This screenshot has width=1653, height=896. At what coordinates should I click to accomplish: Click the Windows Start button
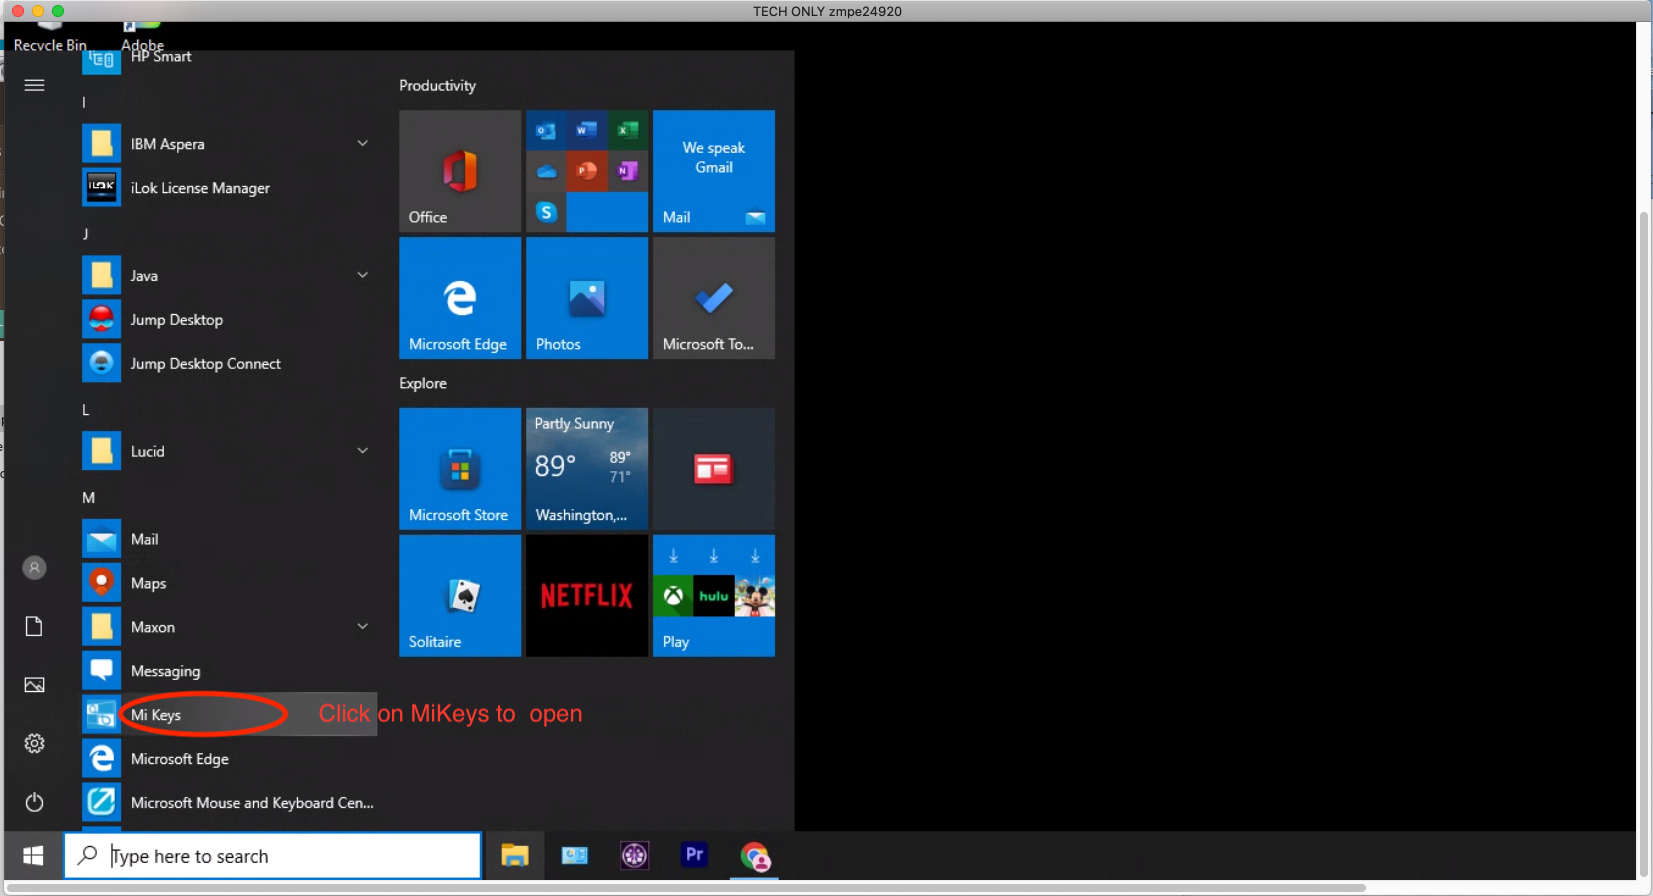[33, 856]
